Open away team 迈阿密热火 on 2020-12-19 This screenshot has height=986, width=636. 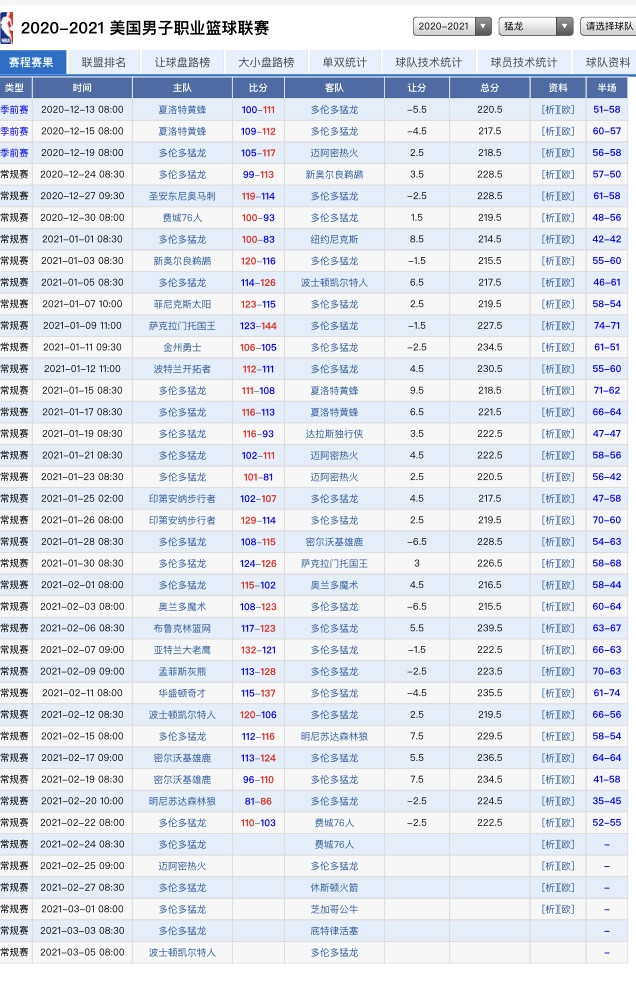334,153
